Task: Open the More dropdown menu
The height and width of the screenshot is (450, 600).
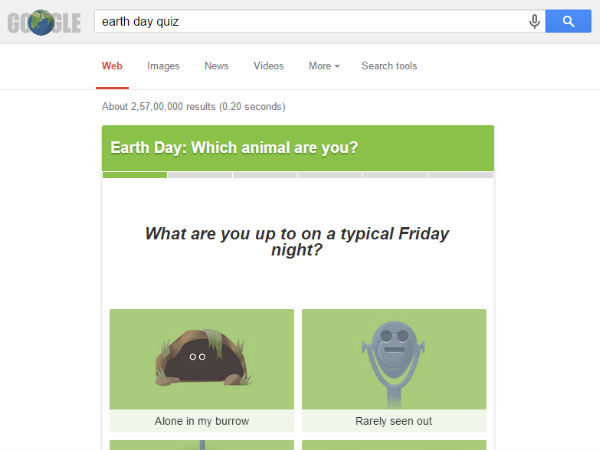Action: point(323,66)
